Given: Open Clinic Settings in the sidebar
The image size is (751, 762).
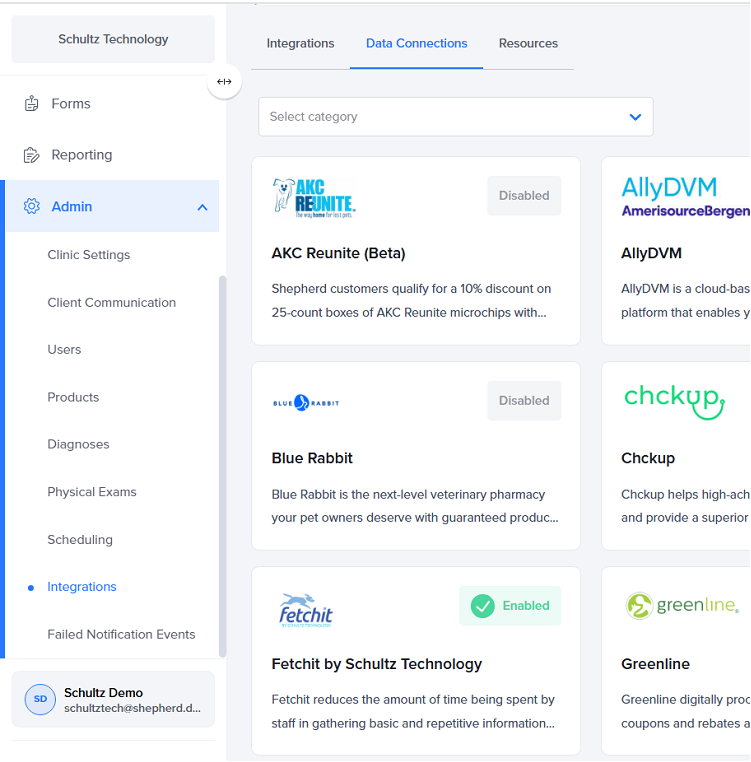Looking at the screenshot, I should tap(89, 255).
